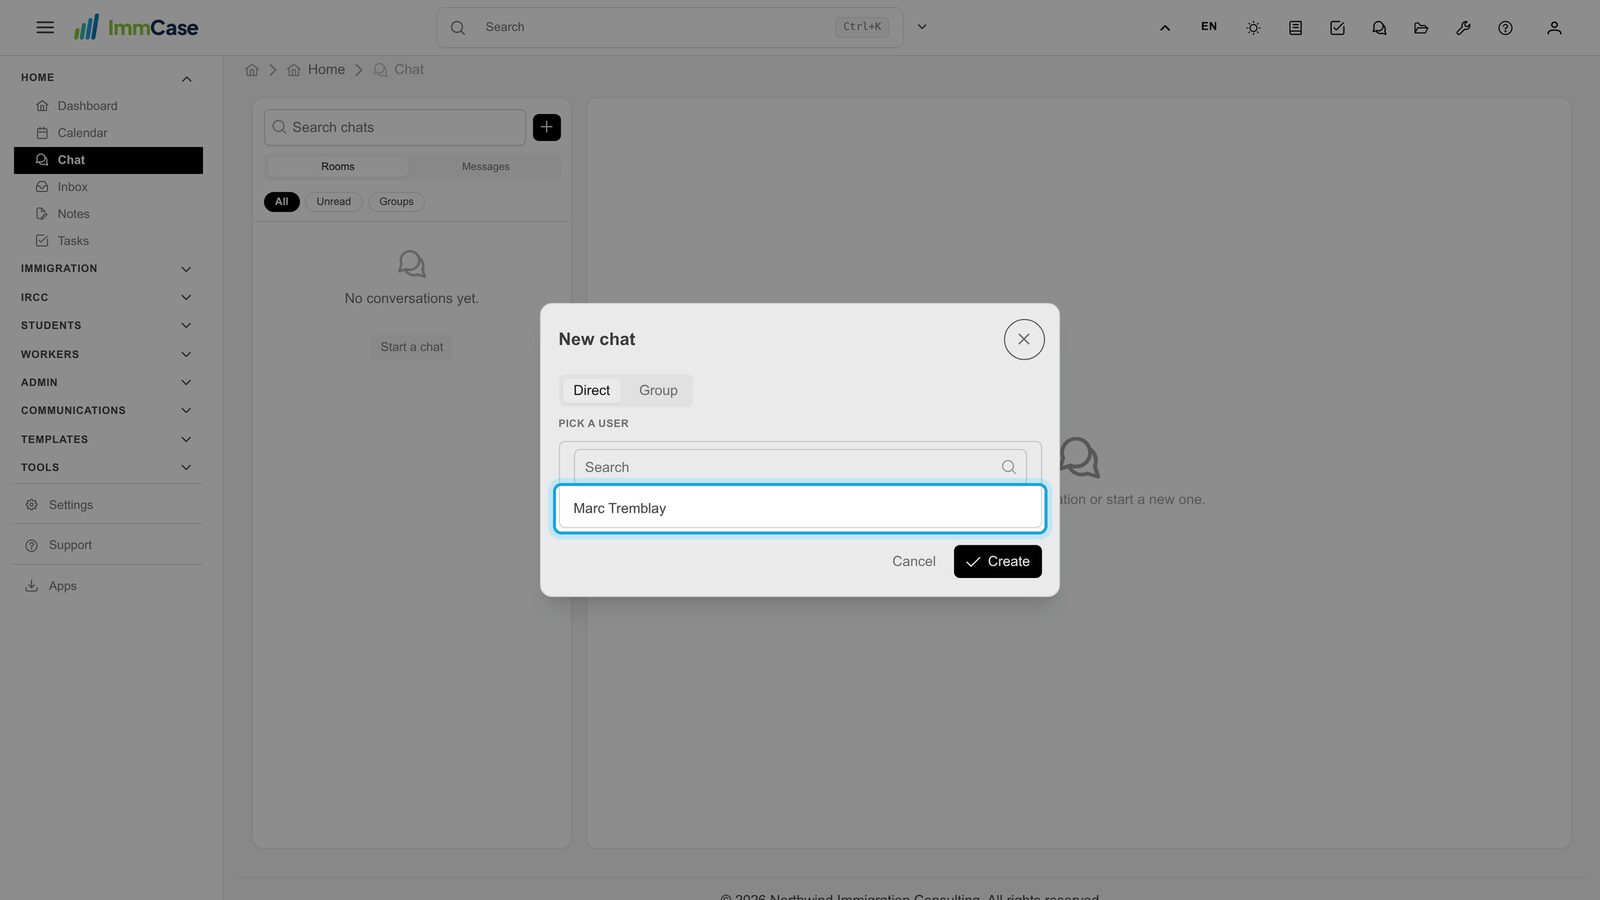
Task: Switch to the Group chat type
Action: pyautogui.click(x=658, y=390)
